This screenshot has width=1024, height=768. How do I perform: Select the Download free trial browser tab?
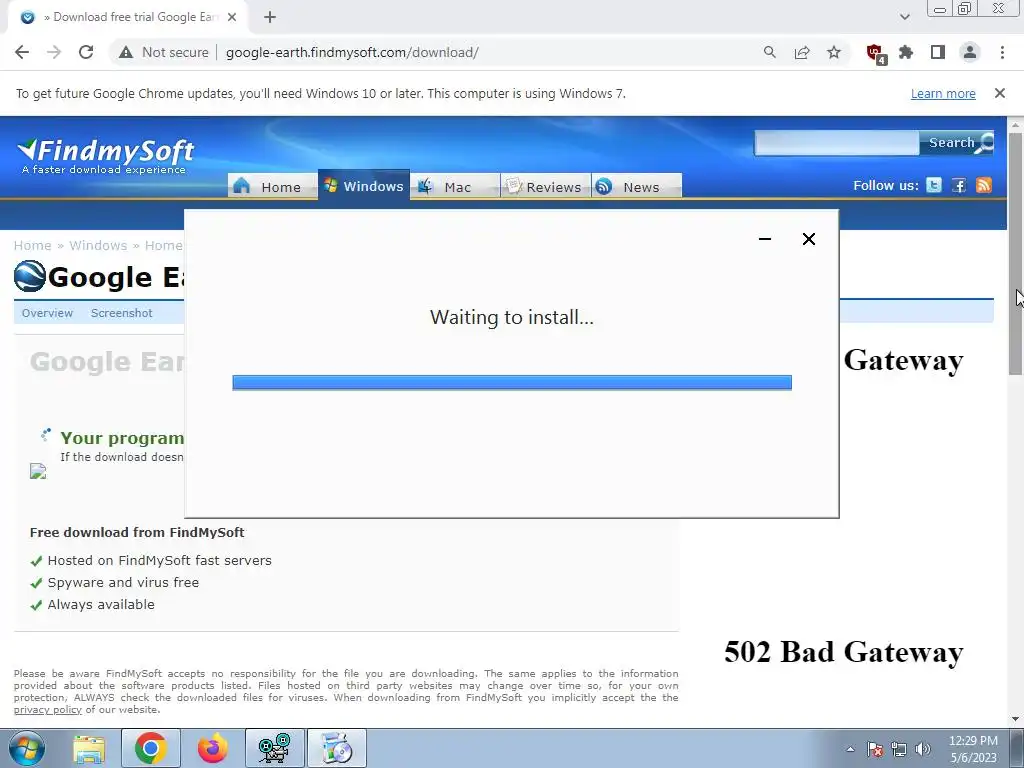click(127, 17)
